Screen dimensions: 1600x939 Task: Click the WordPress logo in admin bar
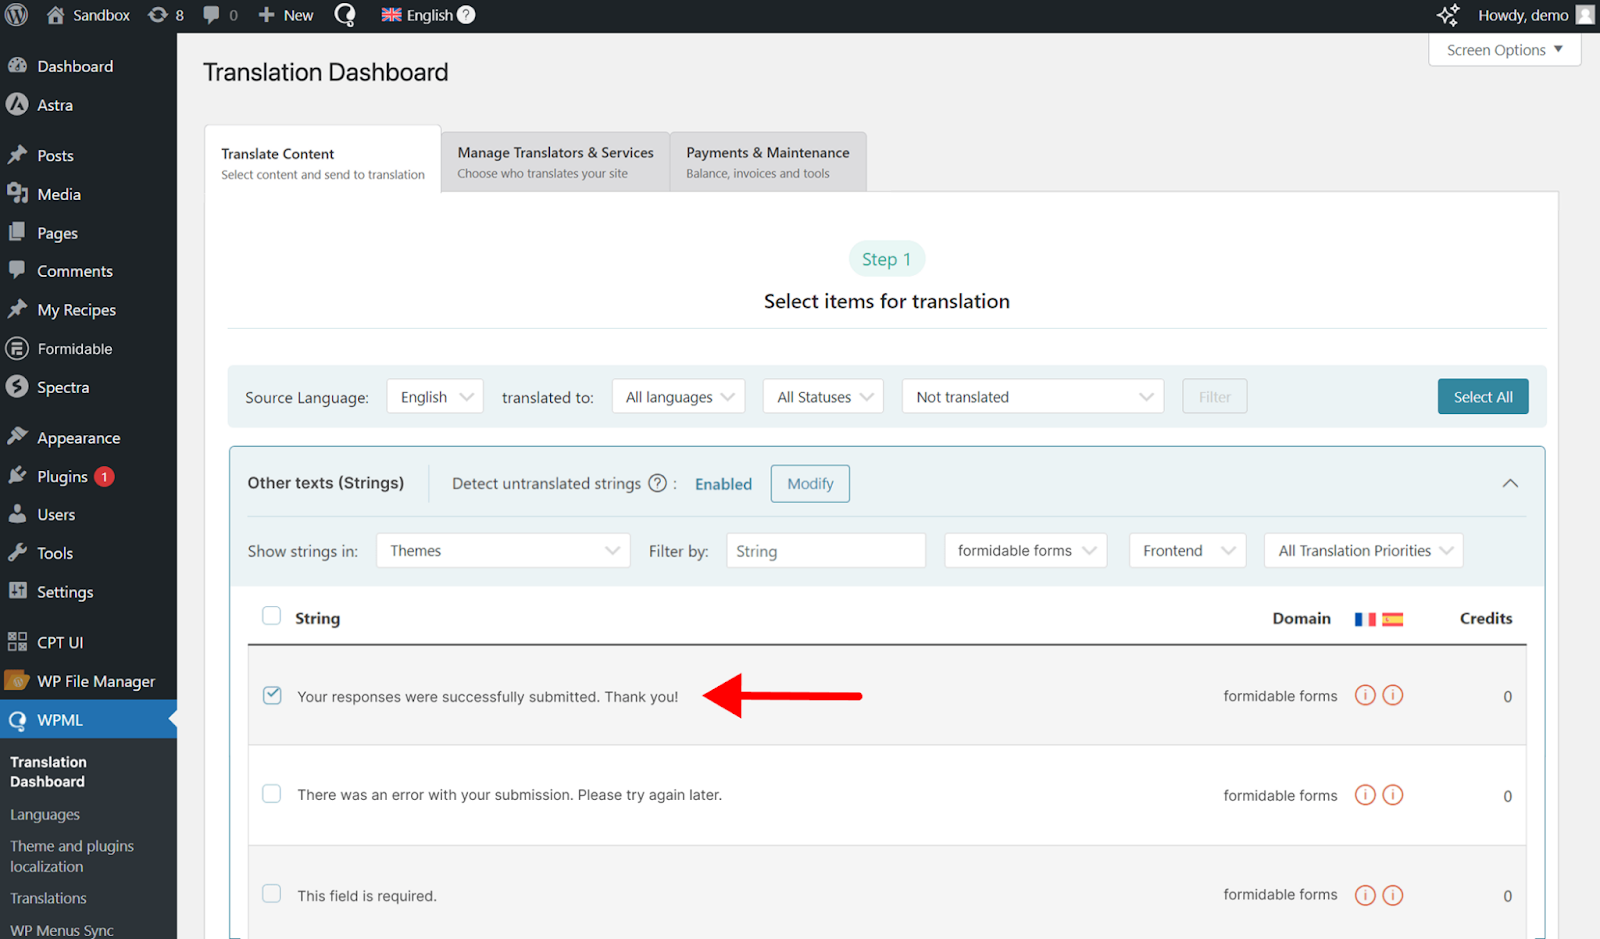[17, 15]
